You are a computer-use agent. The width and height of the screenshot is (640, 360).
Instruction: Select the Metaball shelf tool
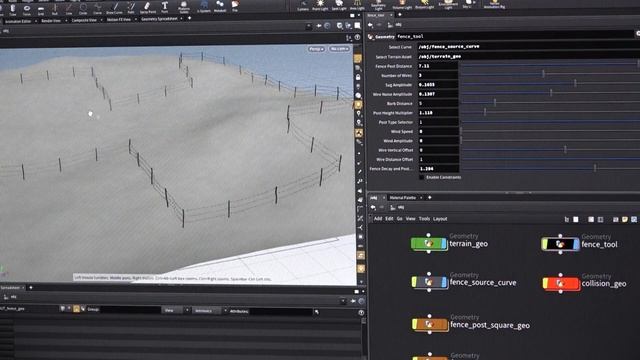click(220, 6)
